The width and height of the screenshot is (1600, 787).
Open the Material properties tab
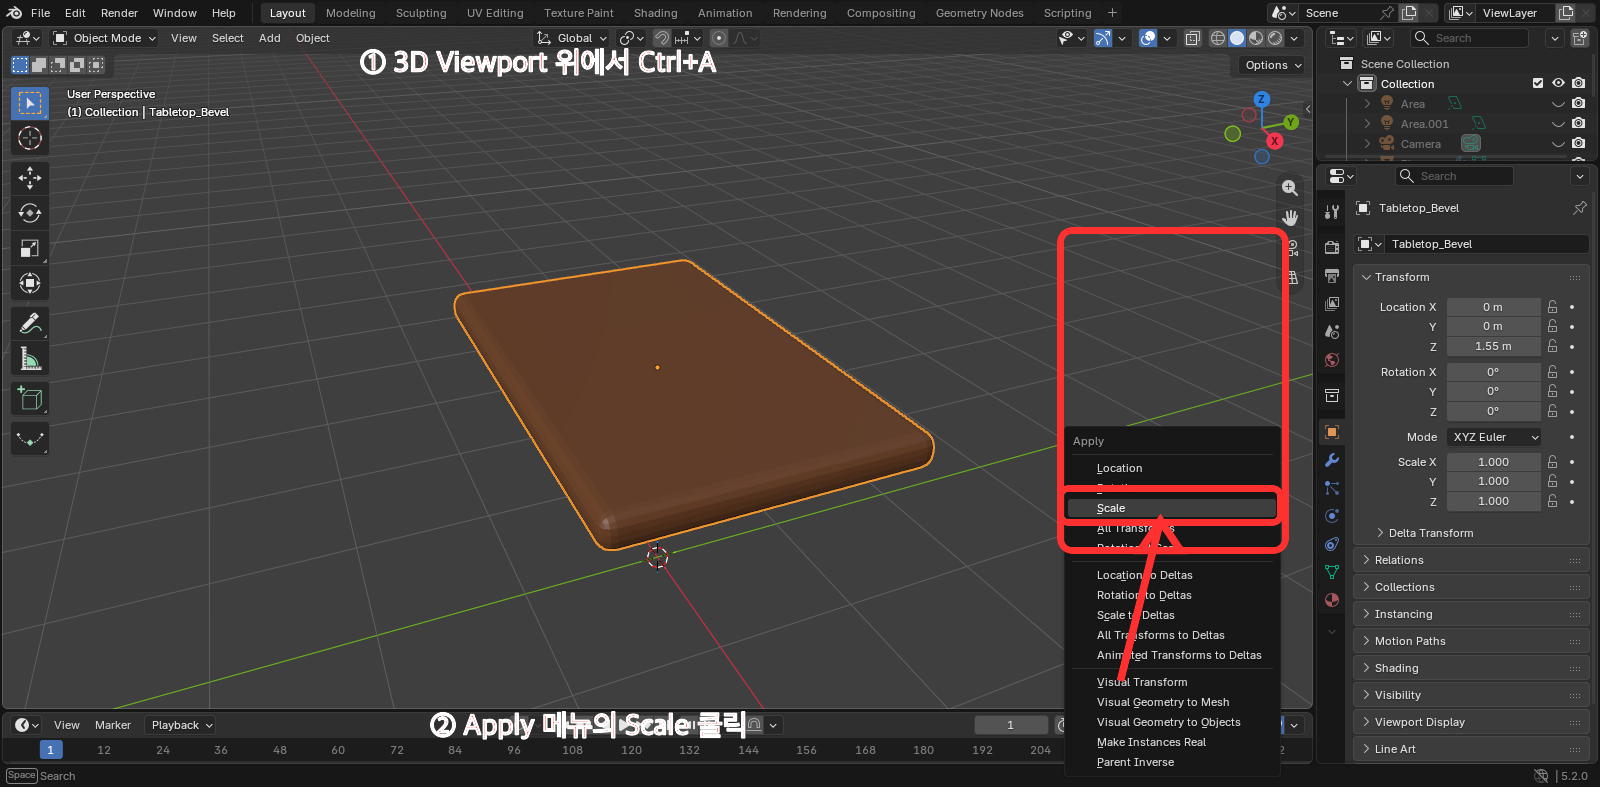[1332, 600]
